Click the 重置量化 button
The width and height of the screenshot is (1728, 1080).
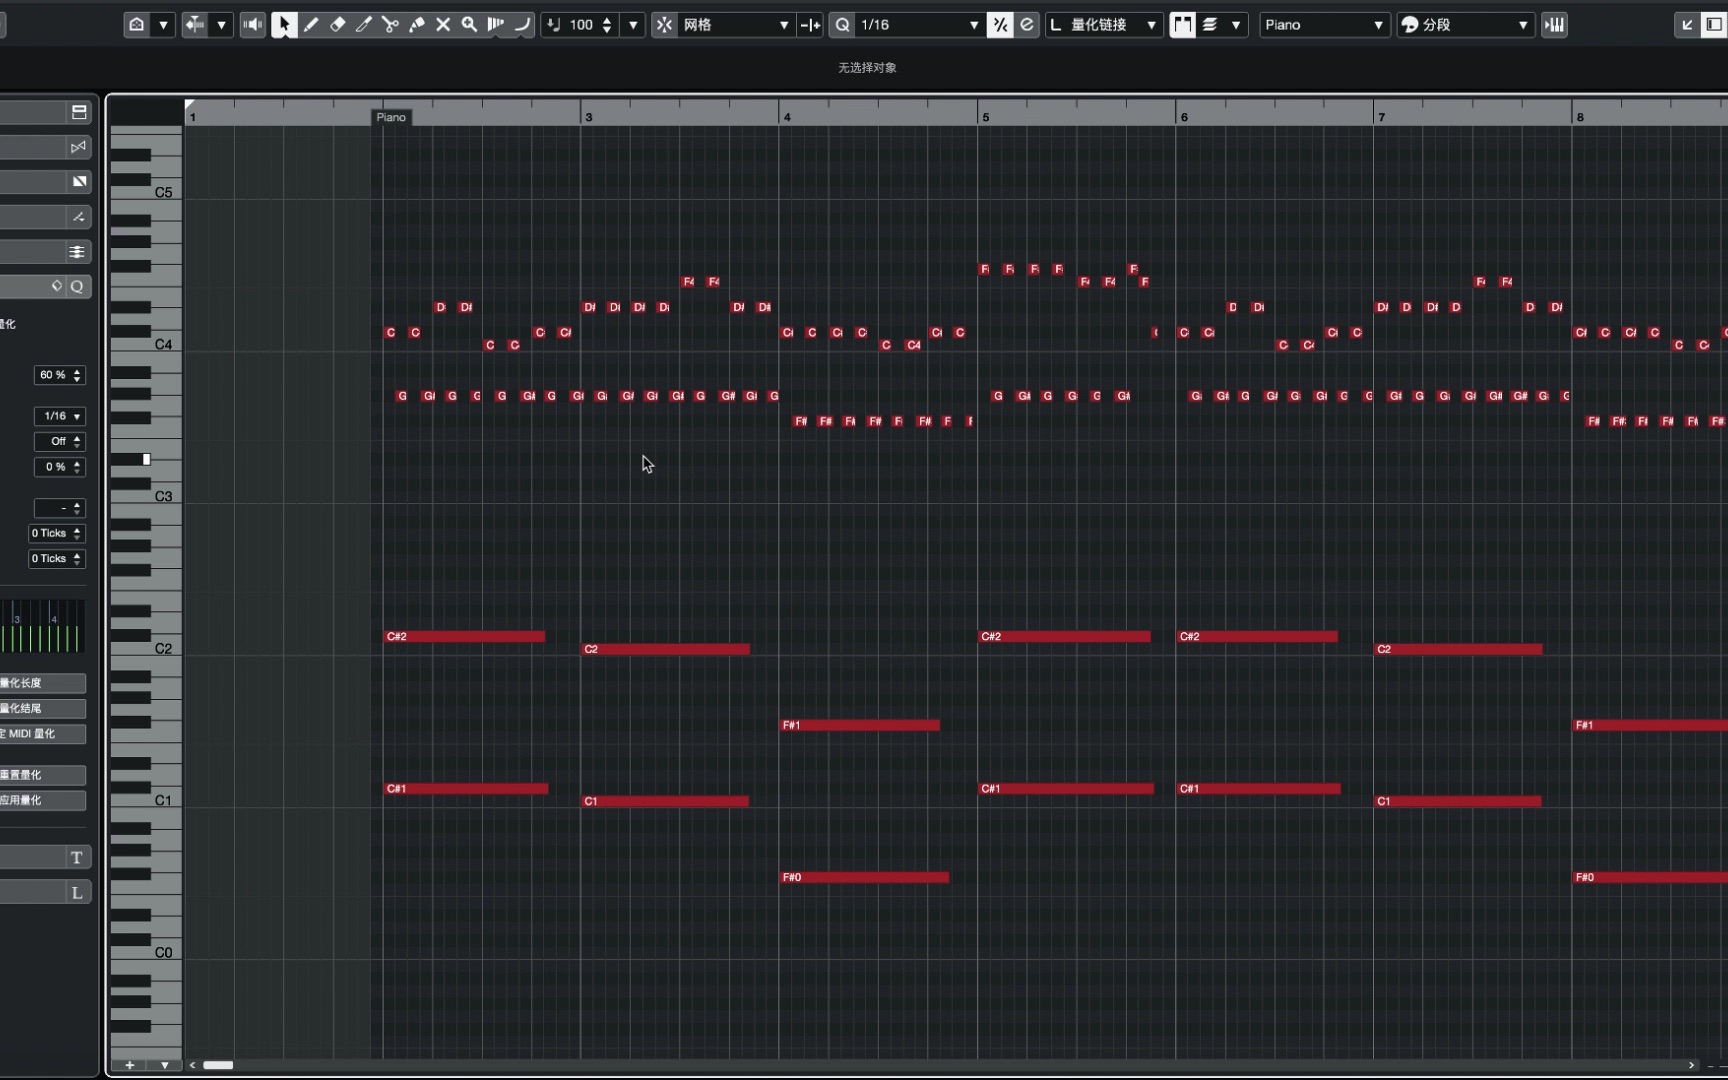(43, 775)
